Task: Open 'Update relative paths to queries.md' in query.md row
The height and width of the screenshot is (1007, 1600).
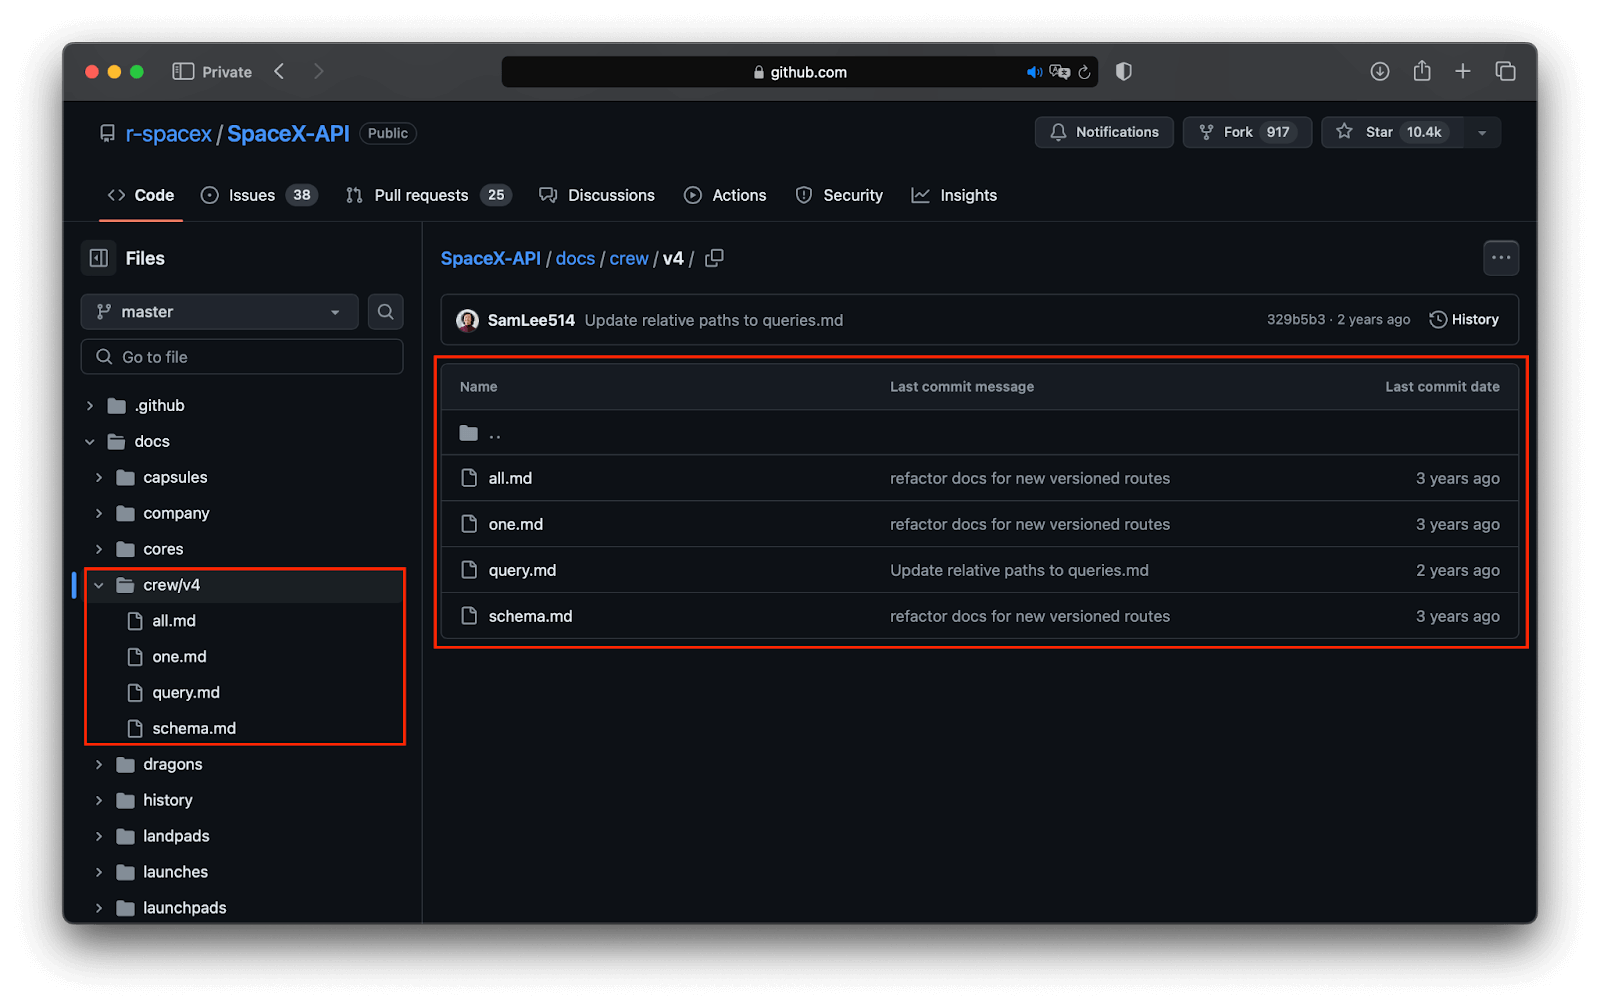Action: point(1019,570)
